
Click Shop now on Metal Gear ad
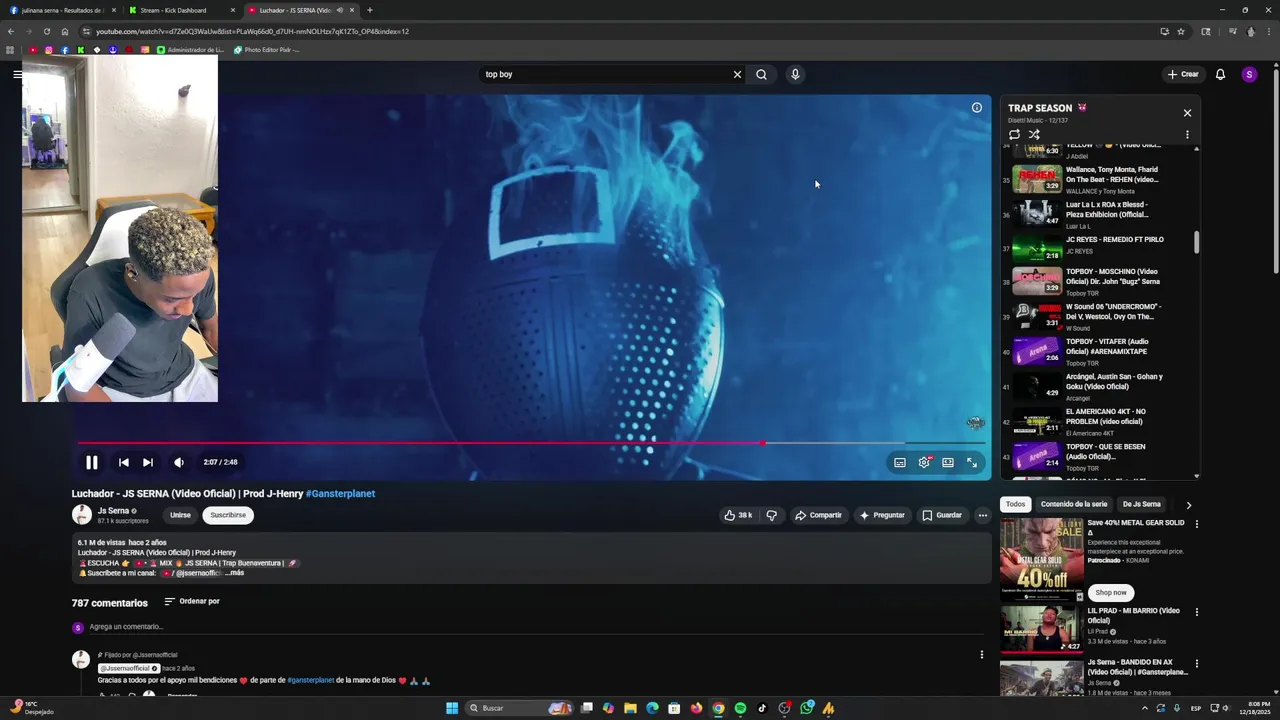1110,592
